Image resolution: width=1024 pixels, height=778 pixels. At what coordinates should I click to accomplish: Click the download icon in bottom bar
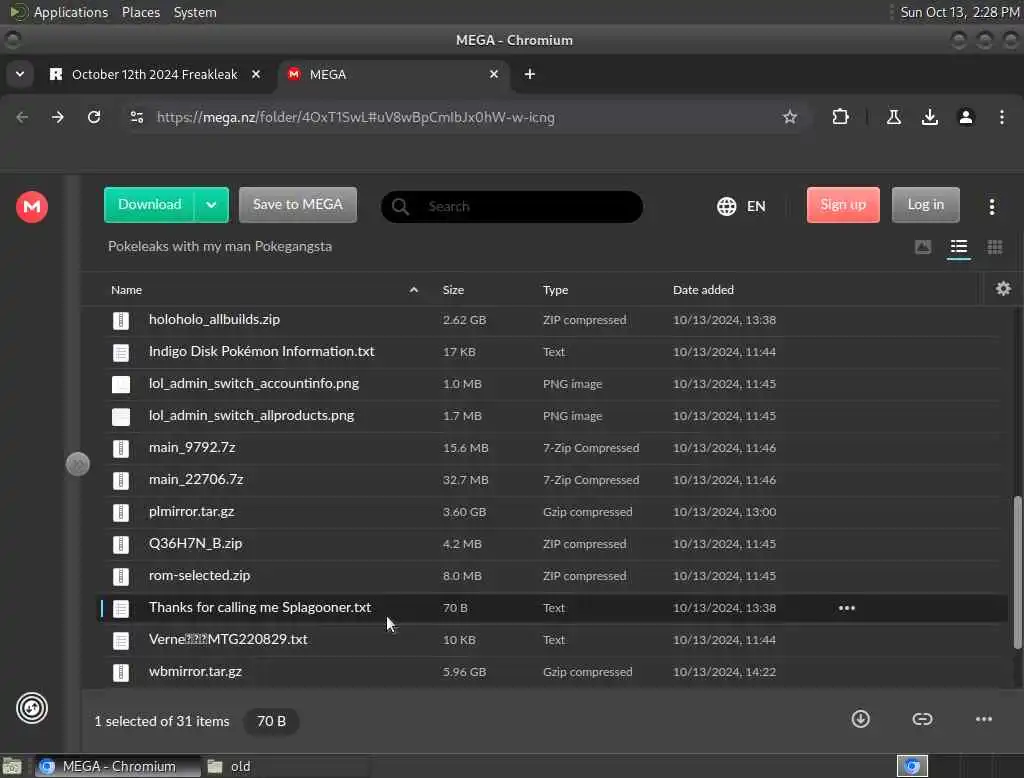861,719
